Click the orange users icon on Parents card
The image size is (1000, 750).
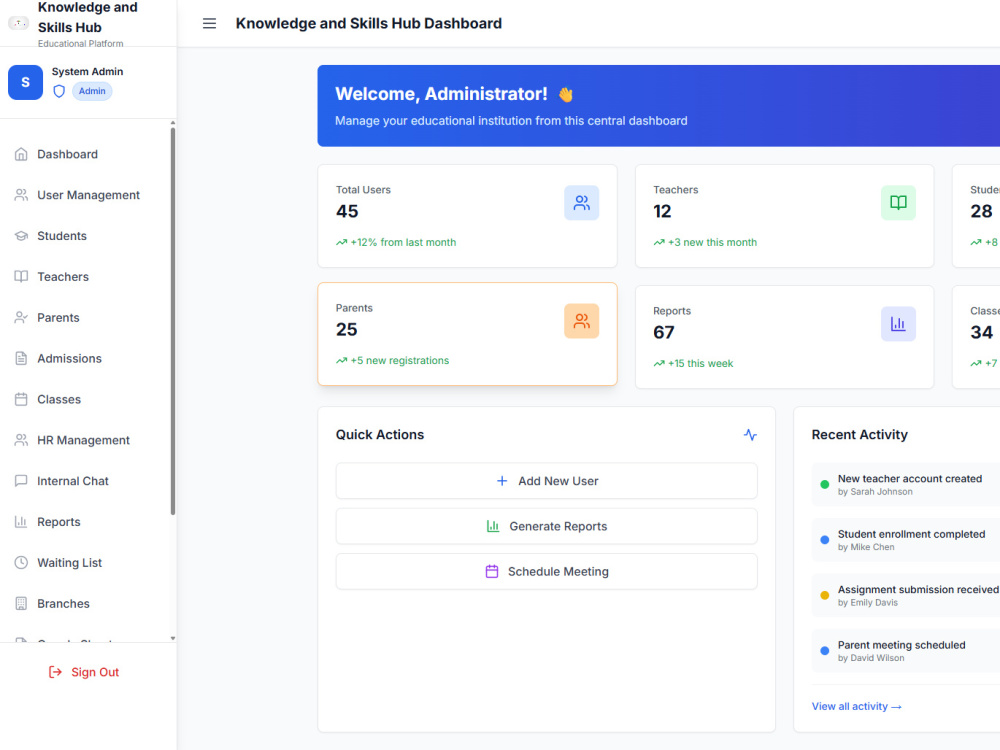point(582,321)
